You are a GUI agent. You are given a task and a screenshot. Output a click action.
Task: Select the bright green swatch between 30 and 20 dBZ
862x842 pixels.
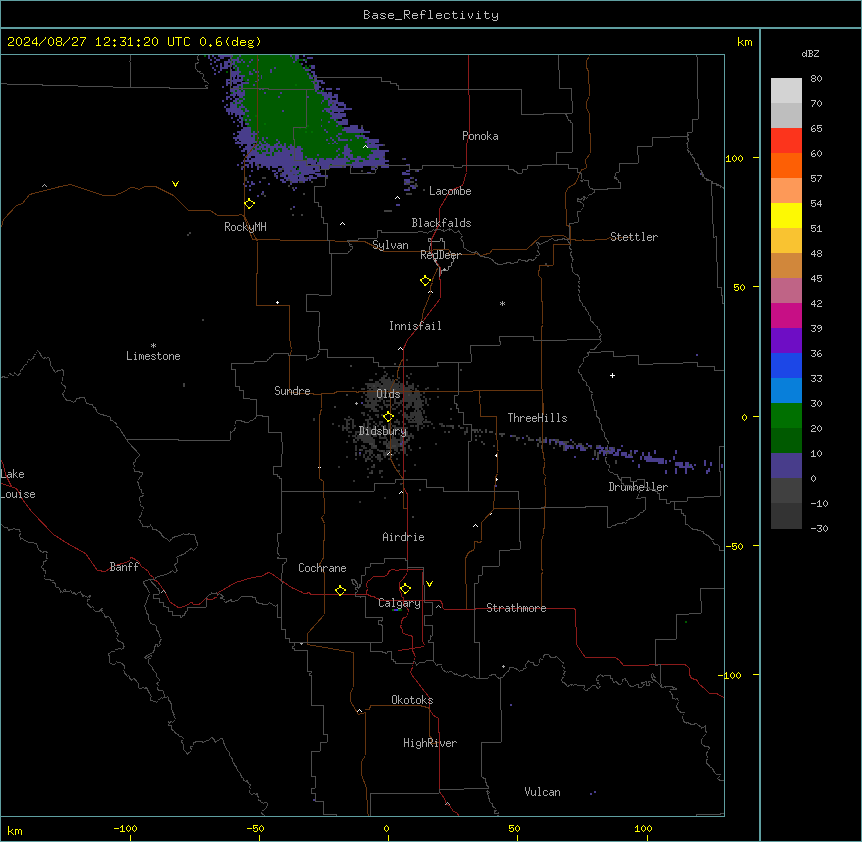click(x=786, y=416)
